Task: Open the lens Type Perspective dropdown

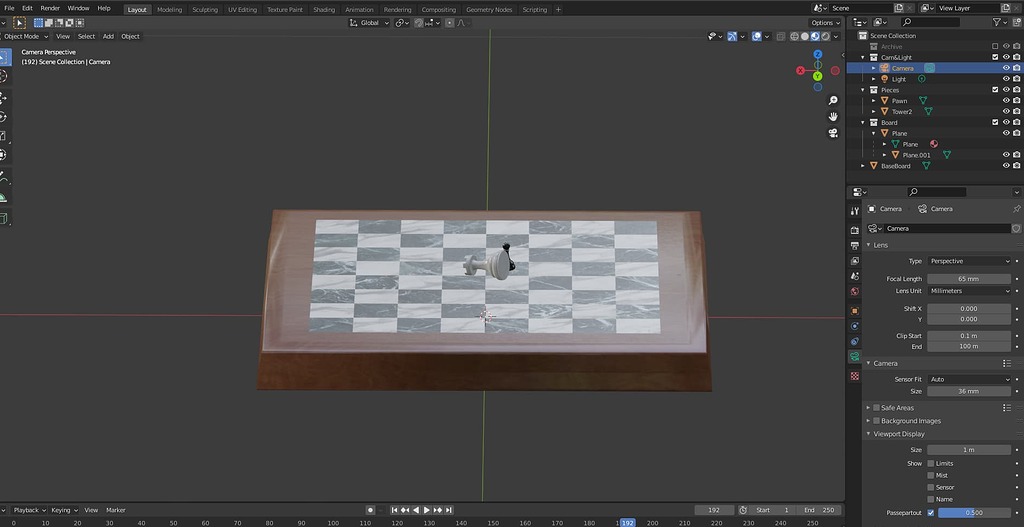Action: point(969,261)
